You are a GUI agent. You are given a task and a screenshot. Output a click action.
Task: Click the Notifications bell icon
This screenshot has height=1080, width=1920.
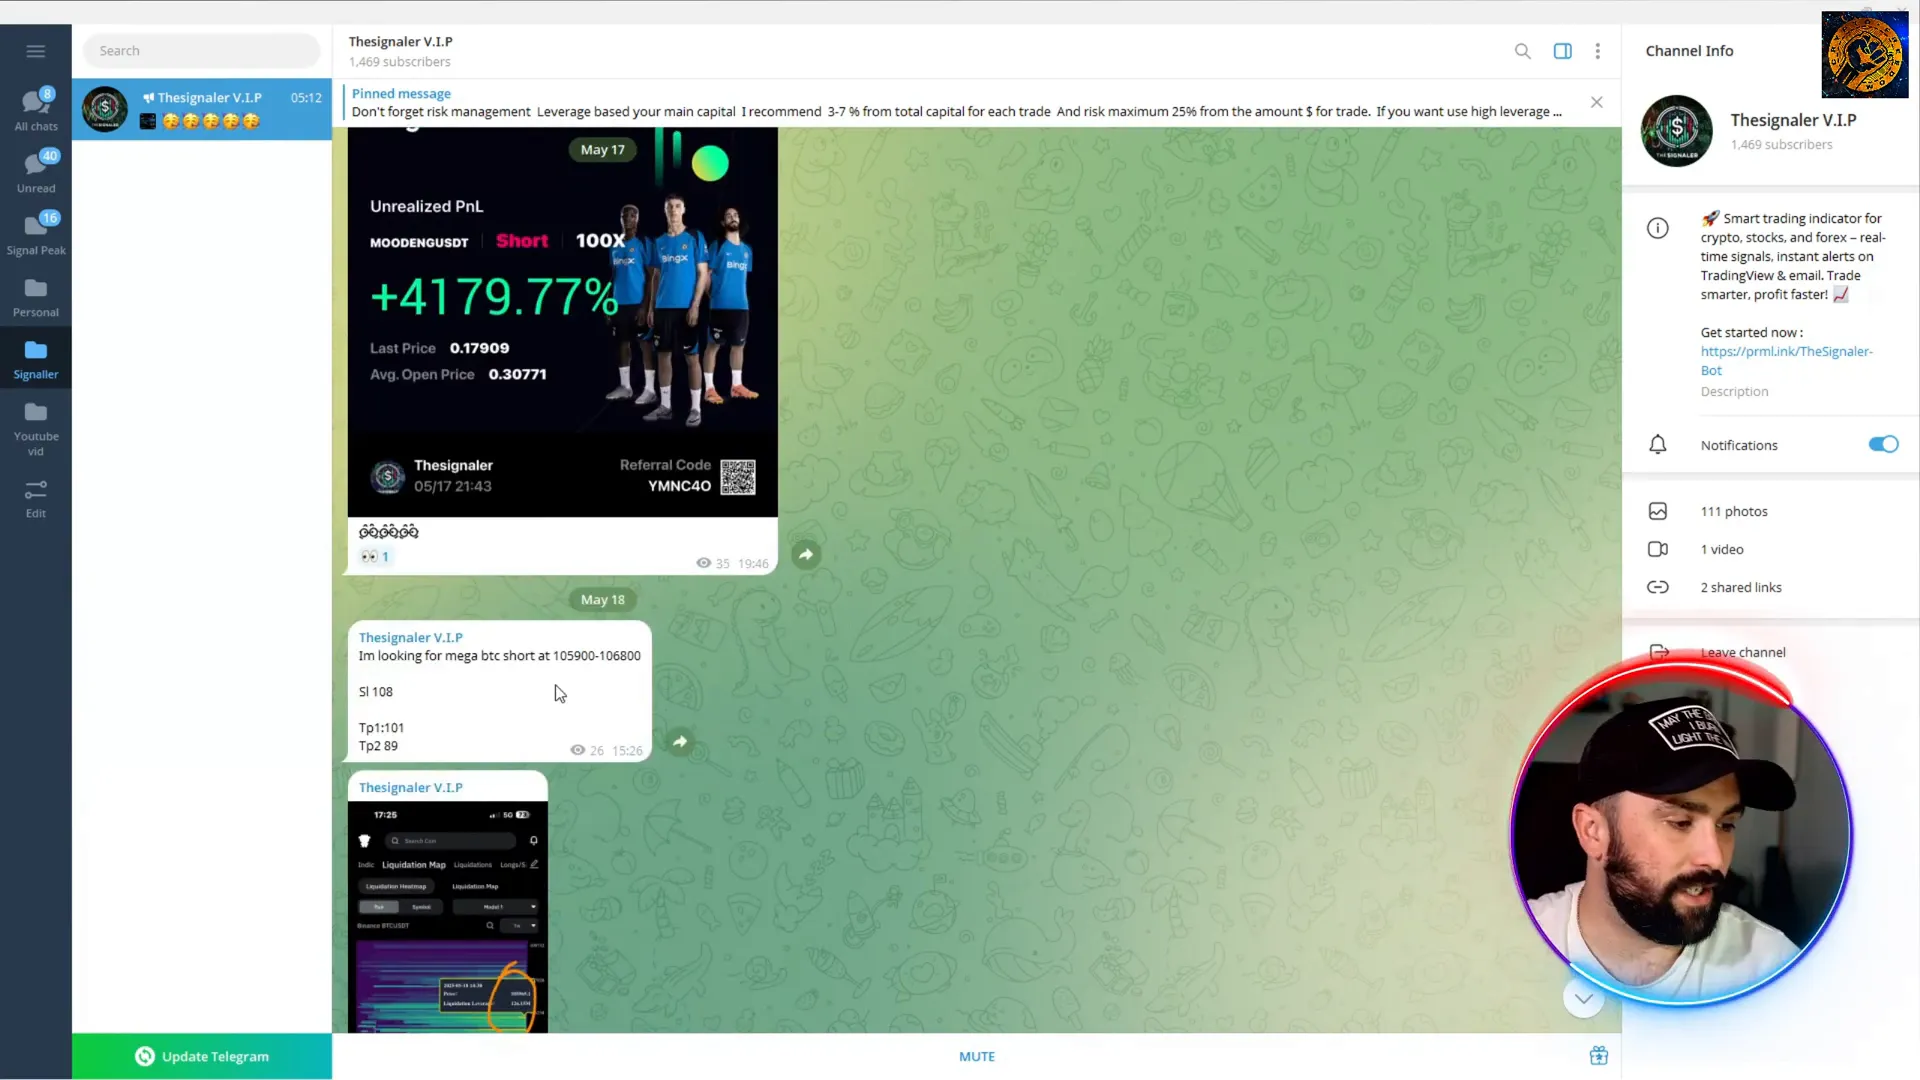tap(1658, 445)
